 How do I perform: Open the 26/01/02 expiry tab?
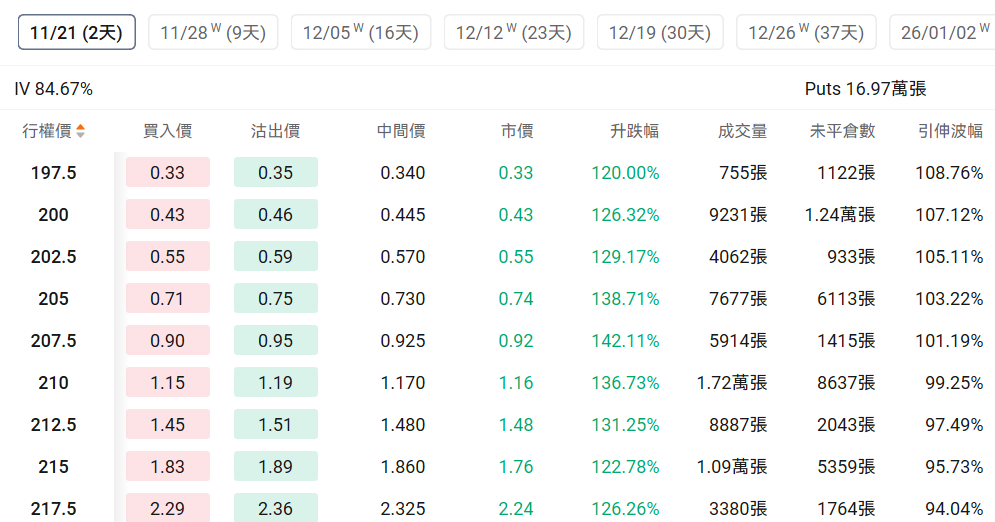(944, 32)
